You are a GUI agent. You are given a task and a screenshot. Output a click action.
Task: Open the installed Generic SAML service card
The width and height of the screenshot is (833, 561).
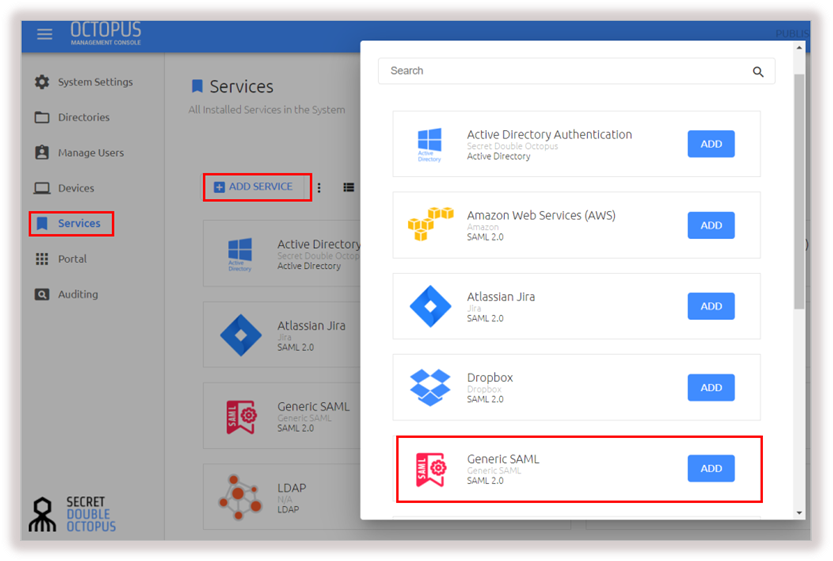[x=282, y=416]
